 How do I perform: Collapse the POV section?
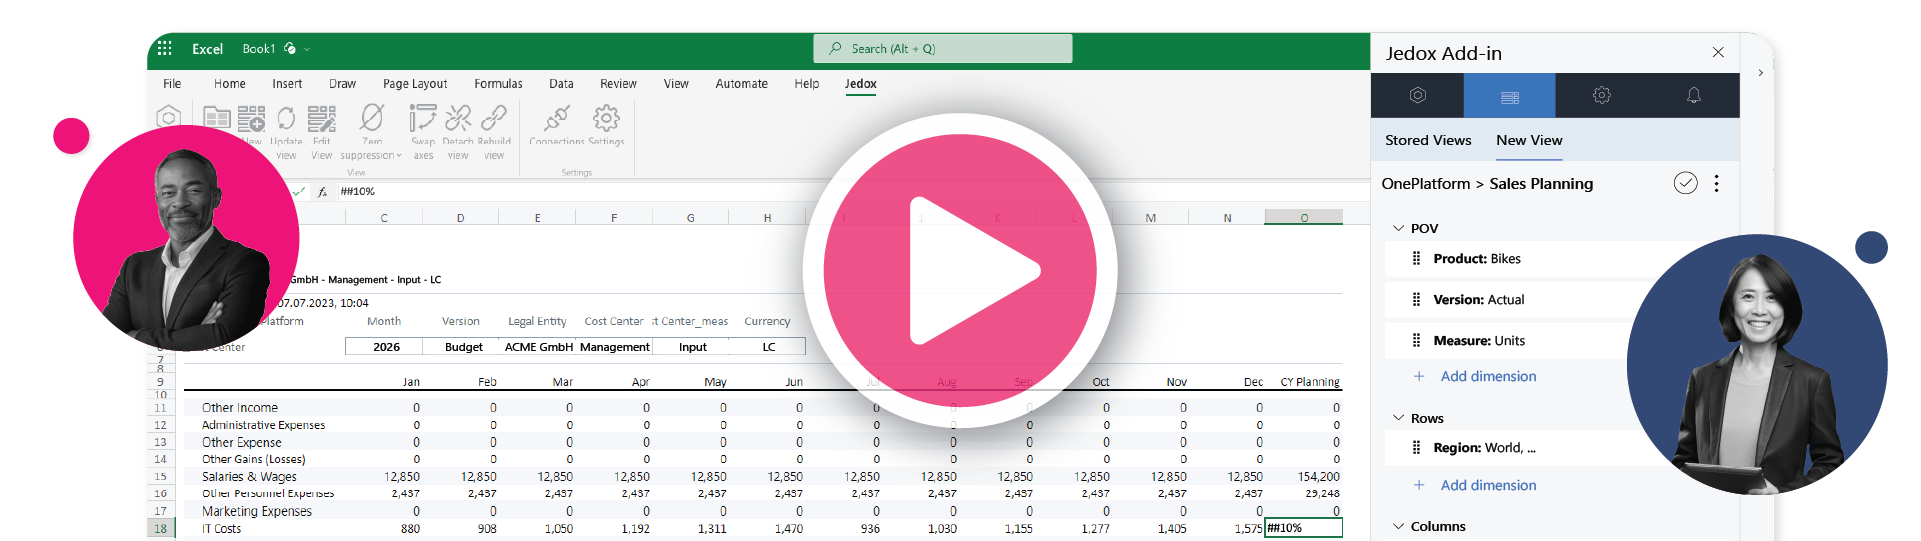[1398, 228]
